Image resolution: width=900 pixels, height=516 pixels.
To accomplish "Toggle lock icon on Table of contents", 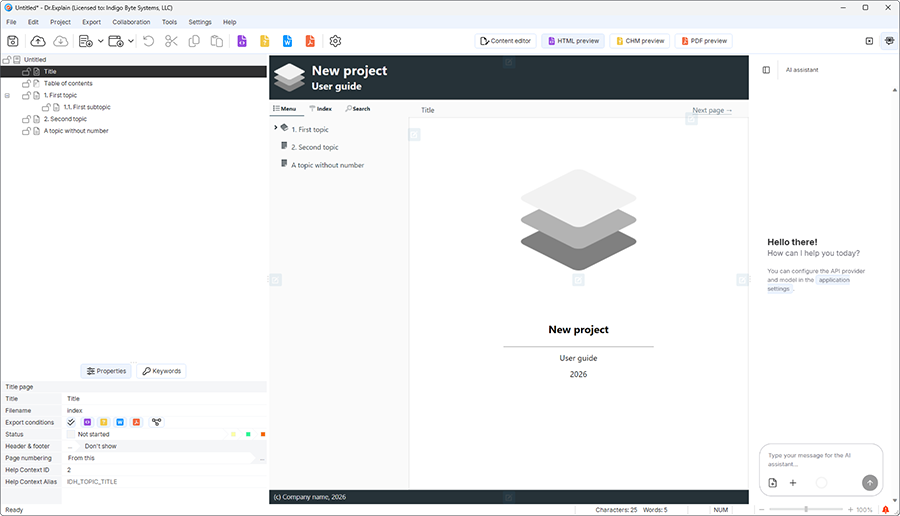I will [x=26, y=83].
